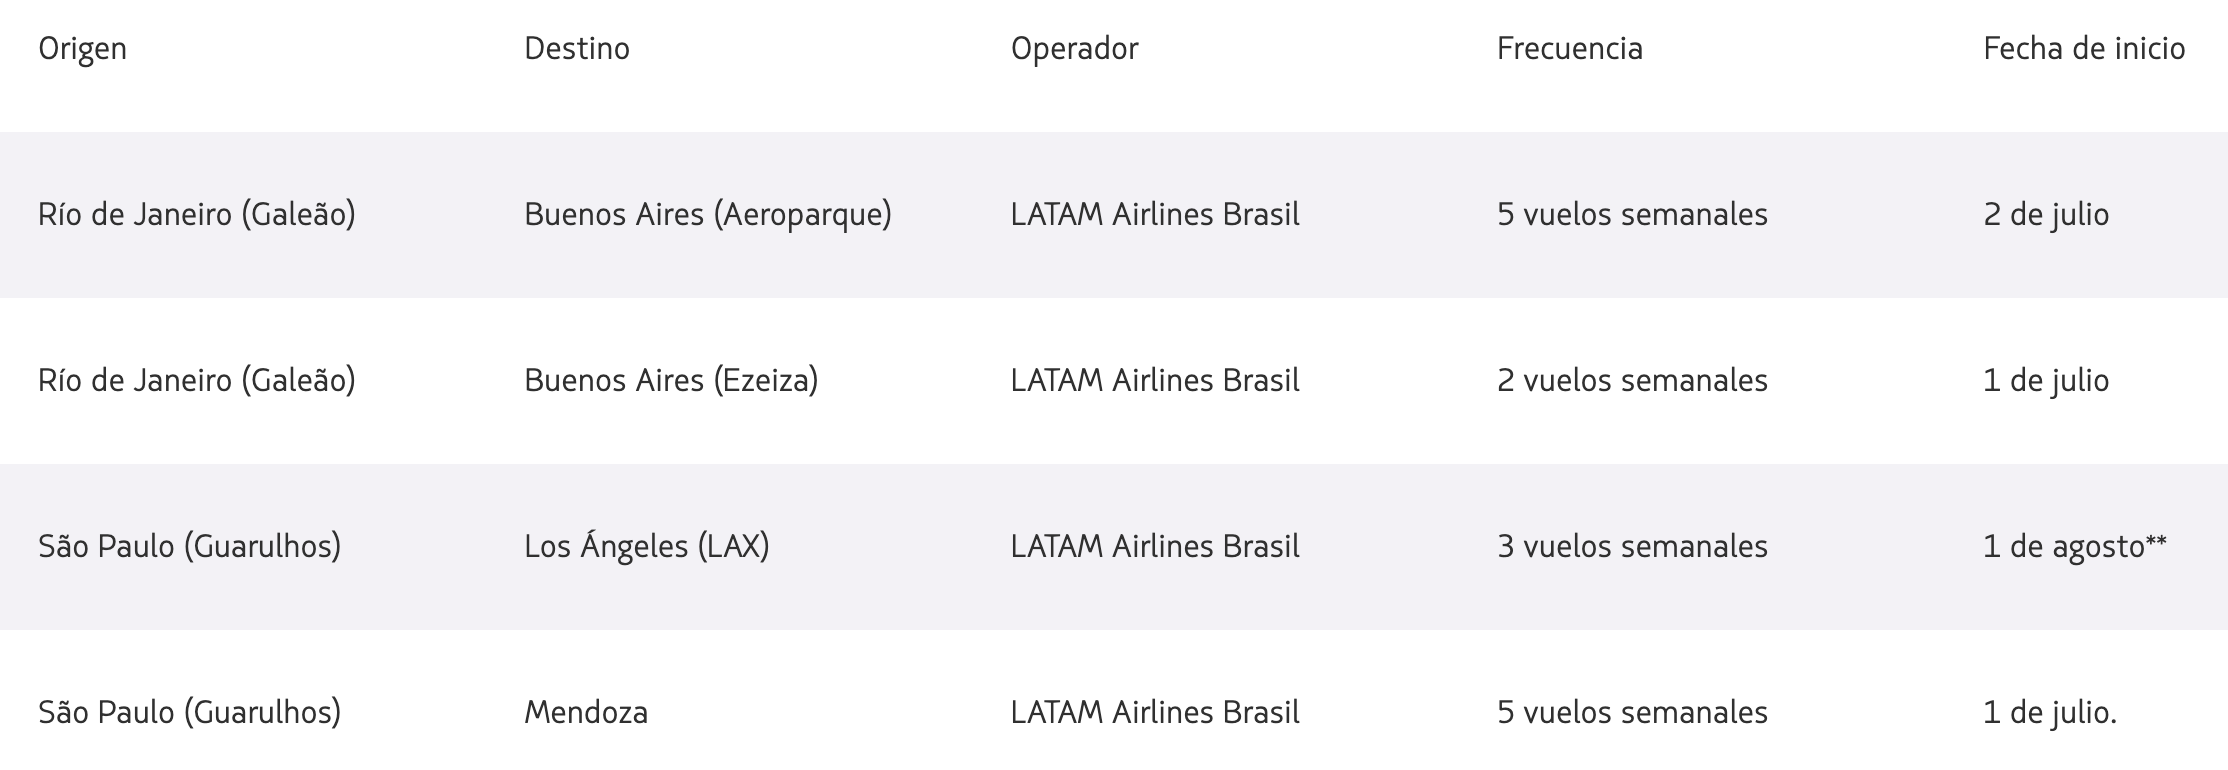Screen dimensions: 2228x770
Task: Click 5 vuelos semanales in Aeroparque row
Action: pyautogui.click(x=1632, y=214)
